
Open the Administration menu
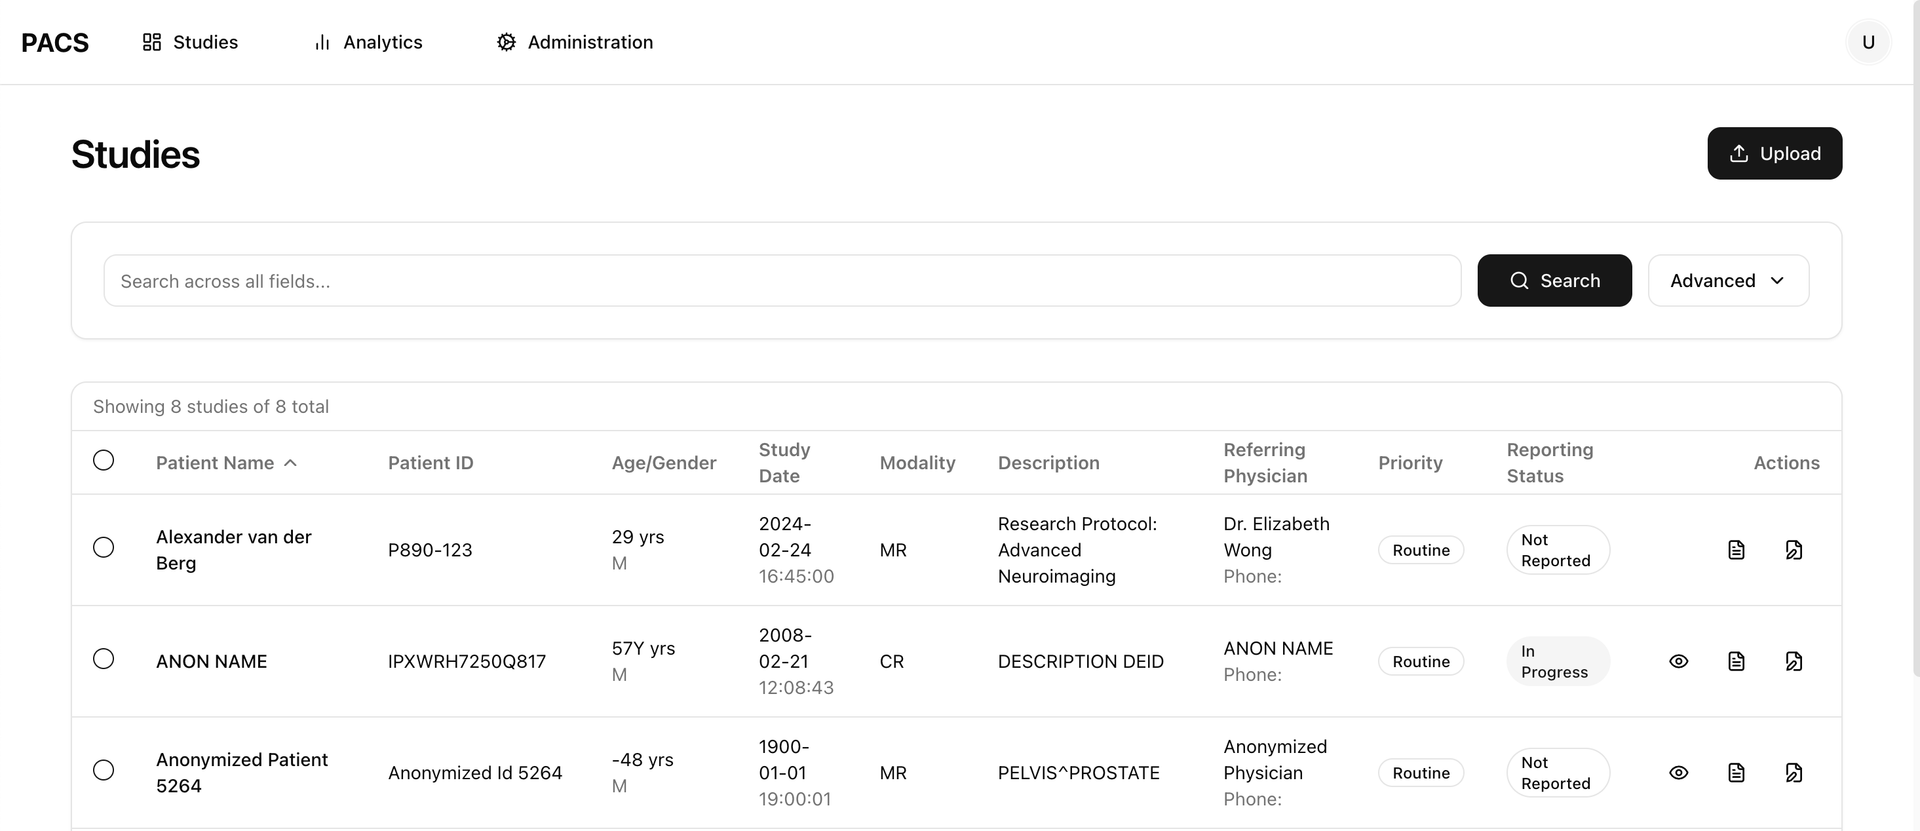(575, 42)
